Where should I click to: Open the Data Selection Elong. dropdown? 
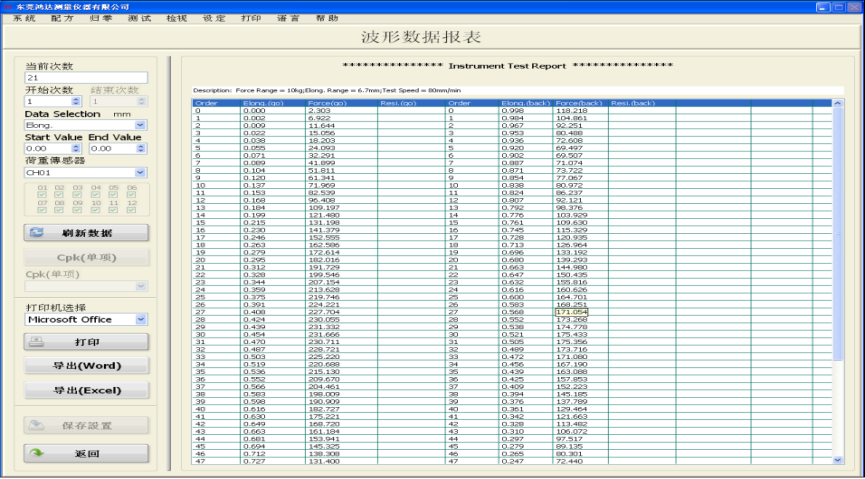coord(140,125)
